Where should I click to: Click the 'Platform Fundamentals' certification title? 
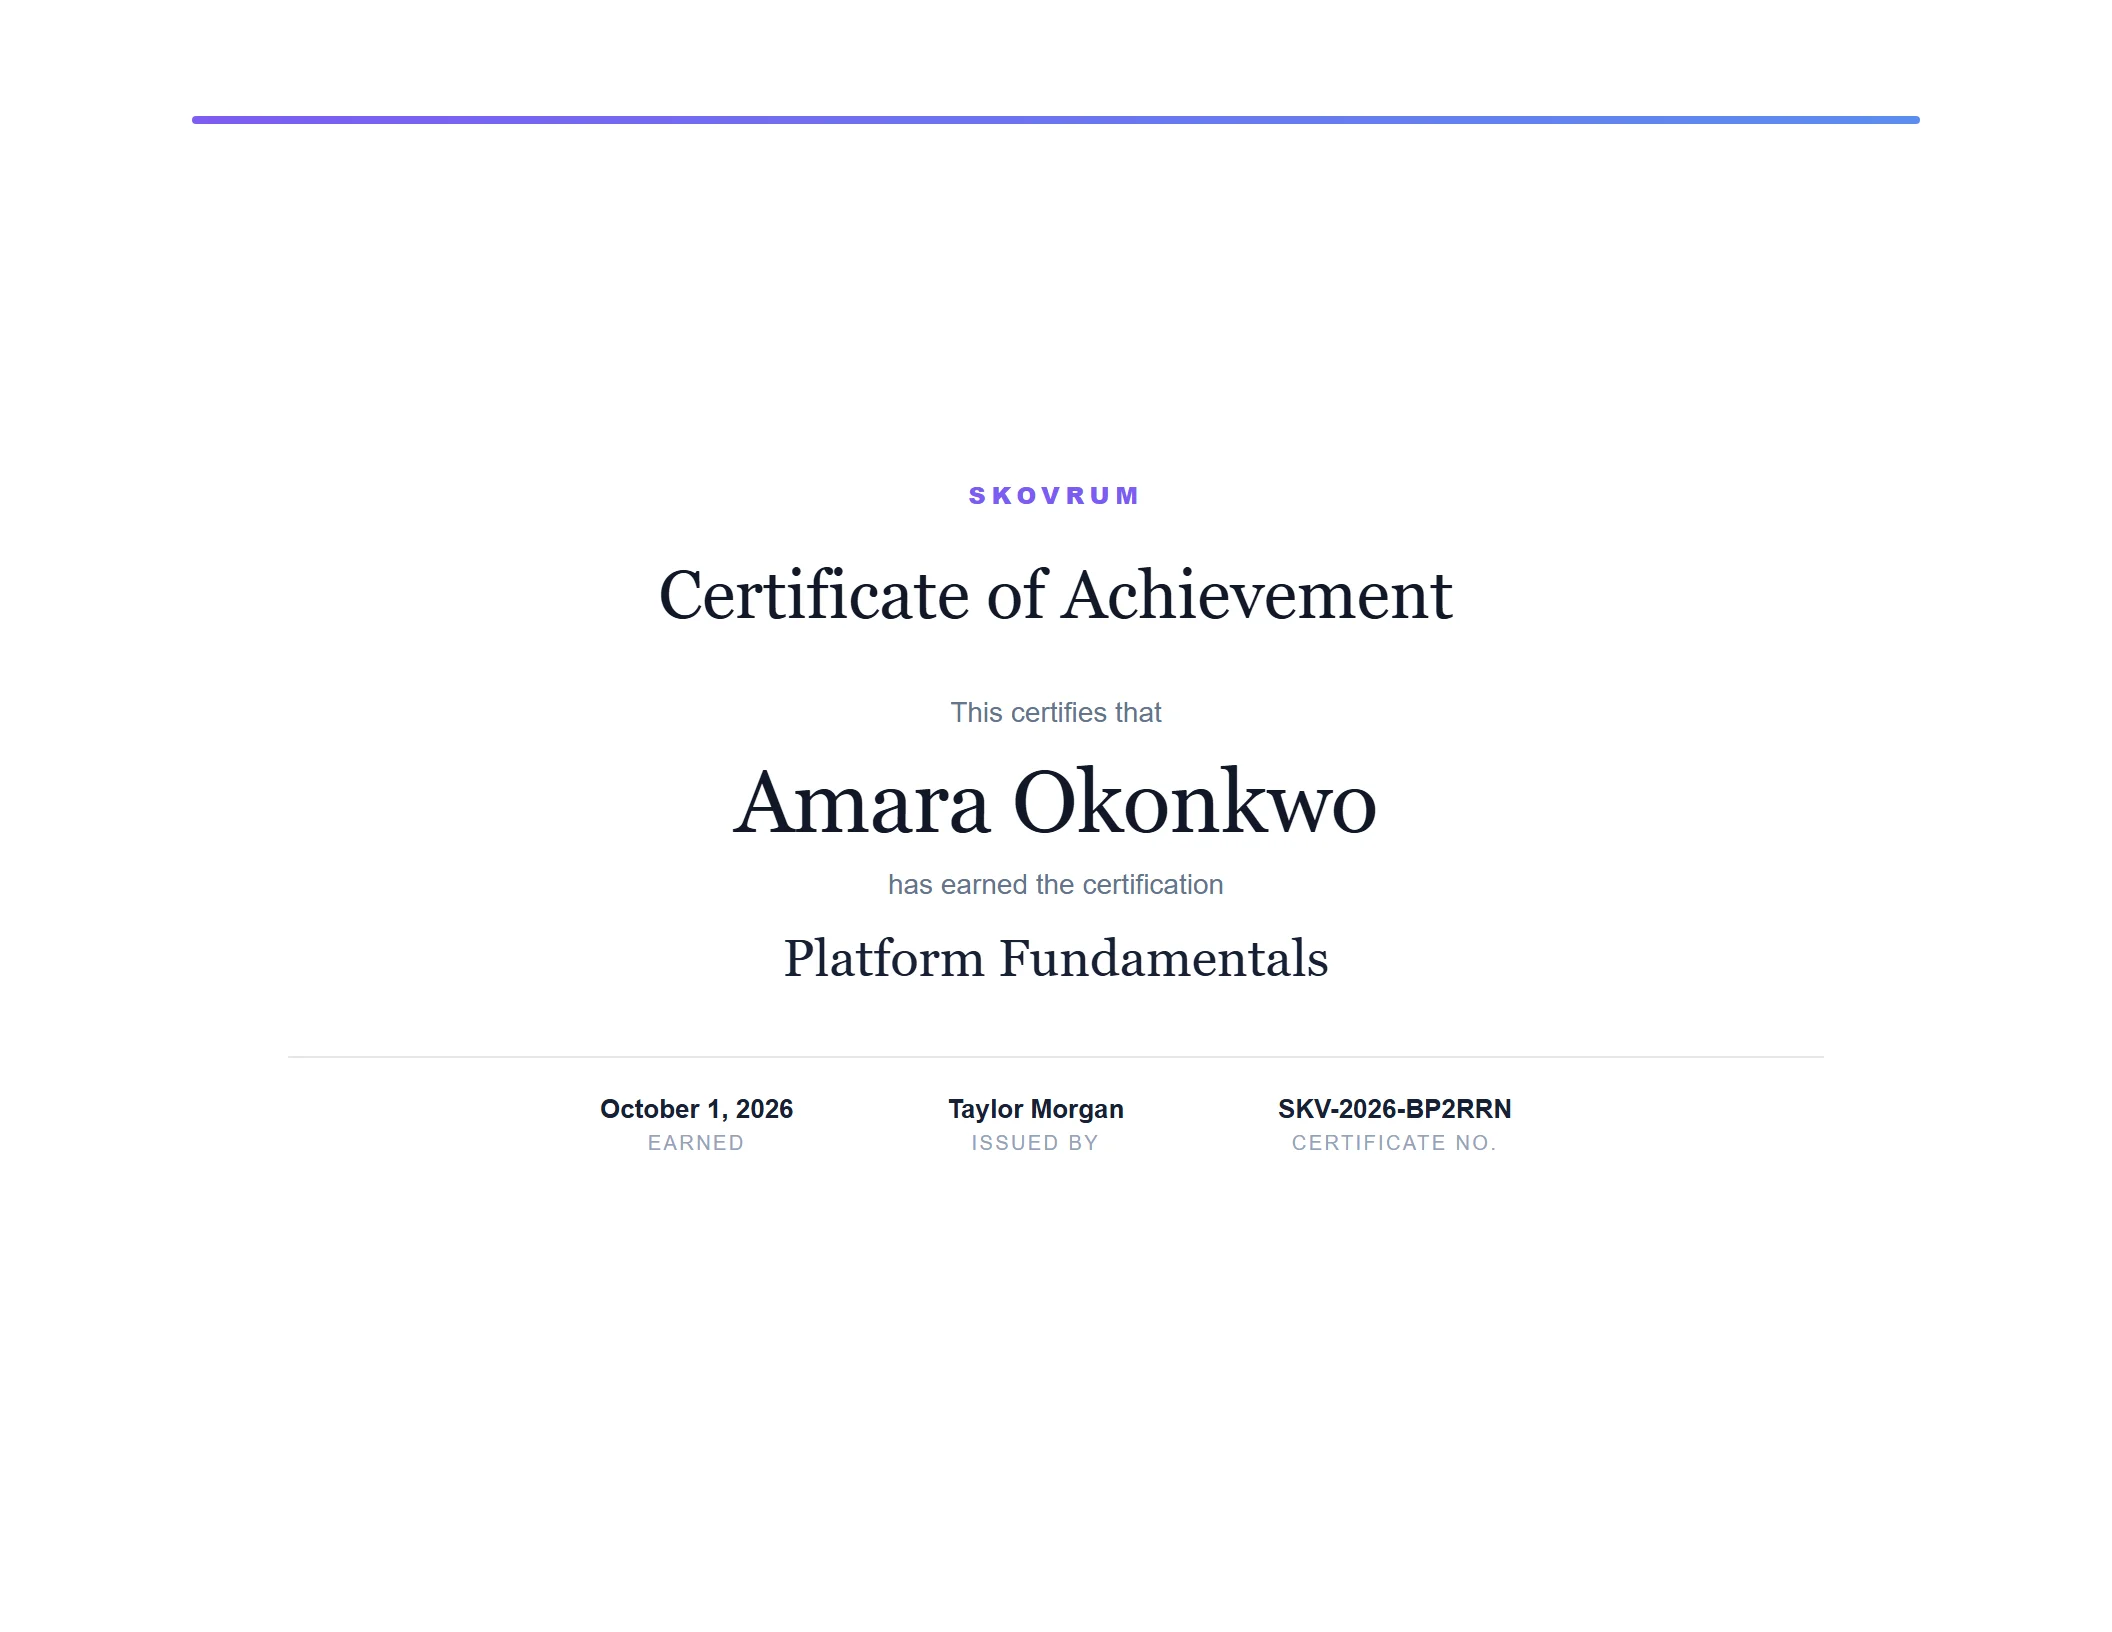[1055, 958]
